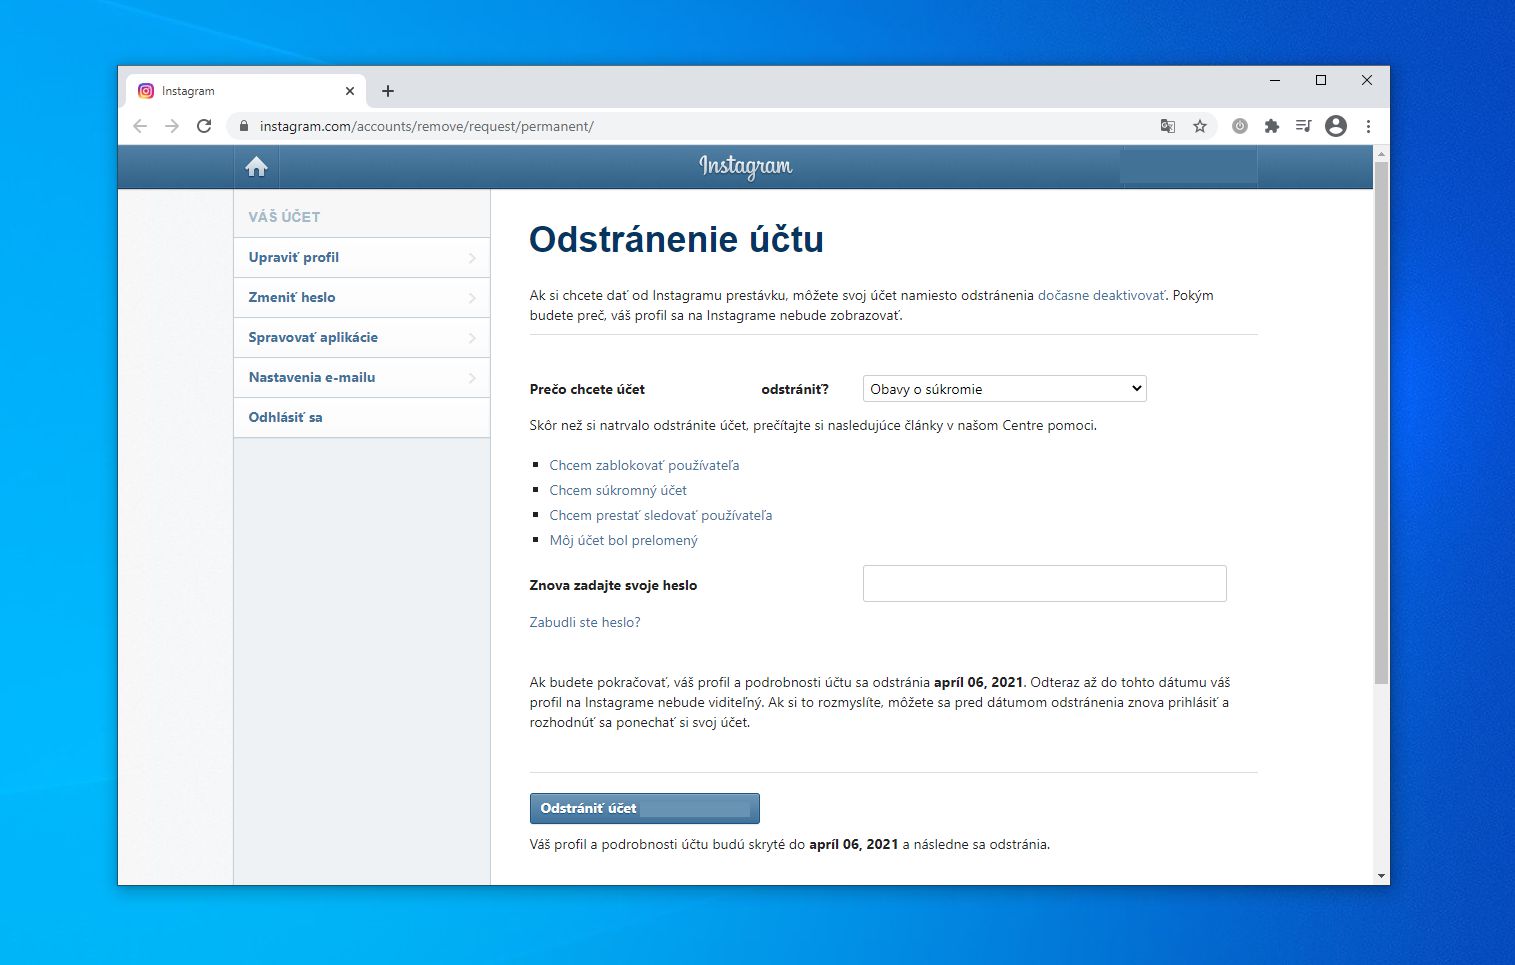
Task: Open the Chrome three-dot menu
Action: click(1368, 126)
